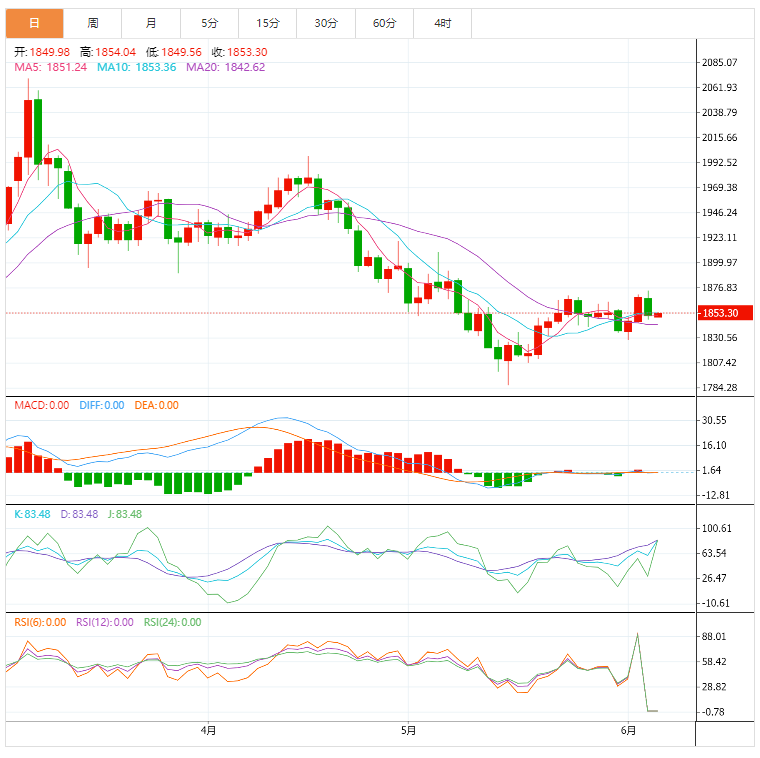Open the 5分 timeframe tab
This screenshot has width=760, height=758.
(209, 23)
